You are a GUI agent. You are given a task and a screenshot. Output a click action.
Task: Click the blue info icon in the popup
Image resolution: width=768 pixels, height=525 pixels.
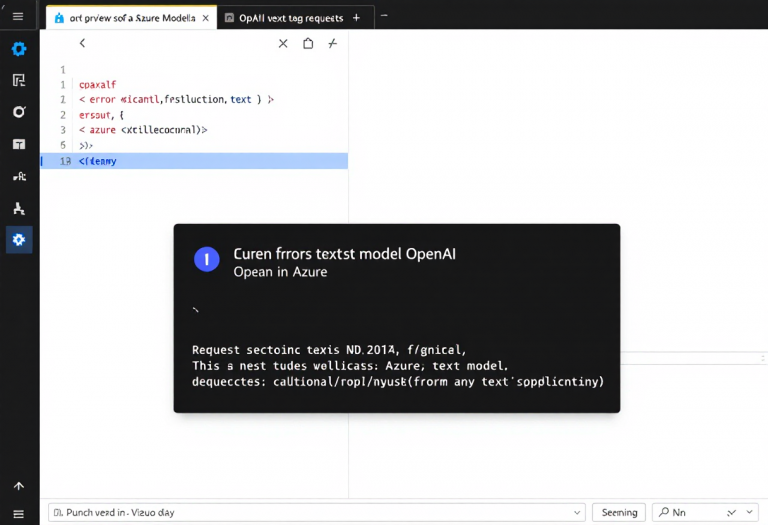[206, 259]
